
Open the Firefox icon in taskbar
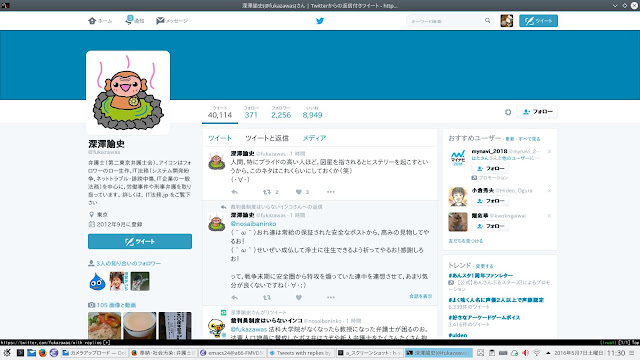[42, 353]
